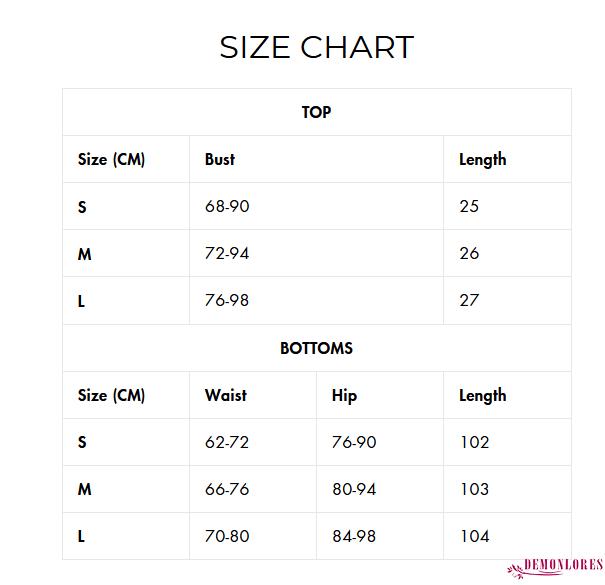
Task: Click the Bust column header
Action: pyautogui.click(x=220, y=159)
